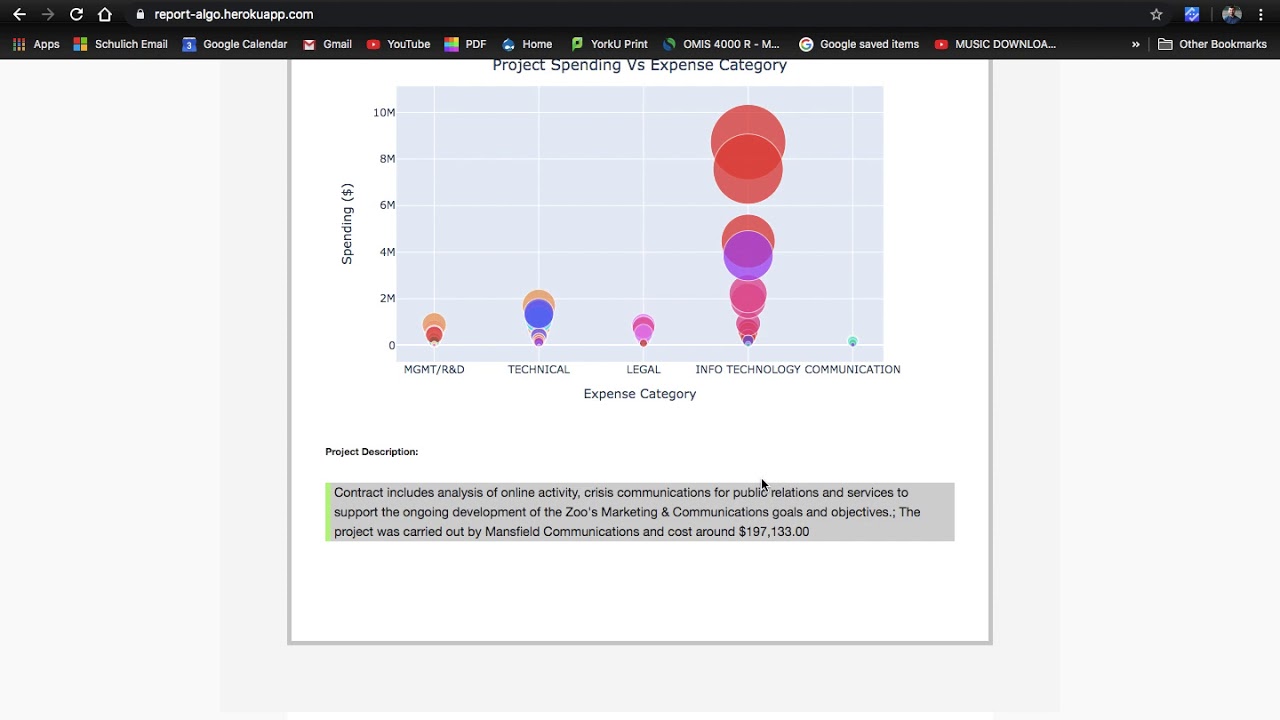
Task: Open the blue extension icon in toolbar
Action: point(1192,14)
